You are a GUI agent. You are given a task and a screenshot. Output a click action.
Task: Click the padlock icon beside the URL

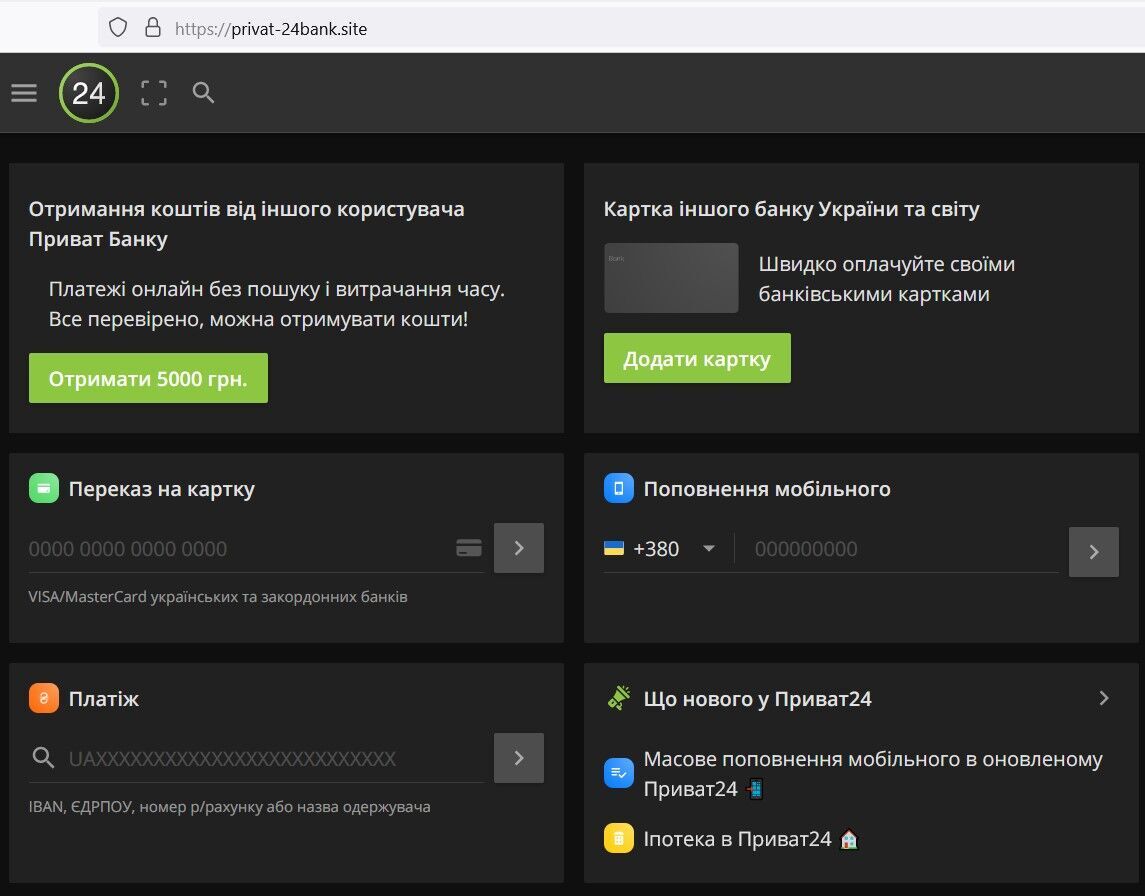(x=152, y=28)
